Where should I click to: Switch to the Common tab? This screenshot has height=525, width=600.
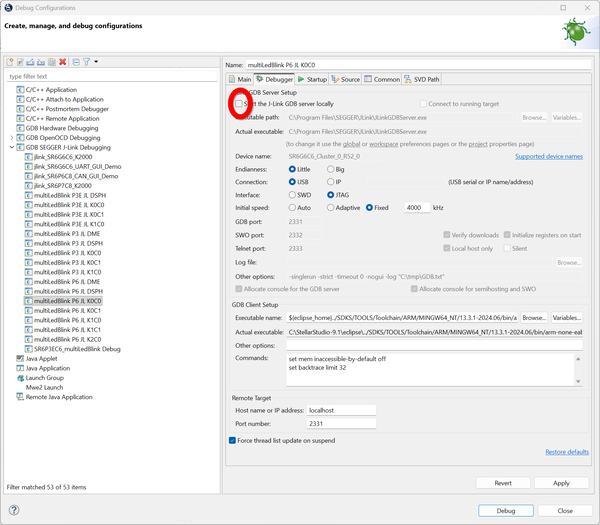(x=382, y=79)
